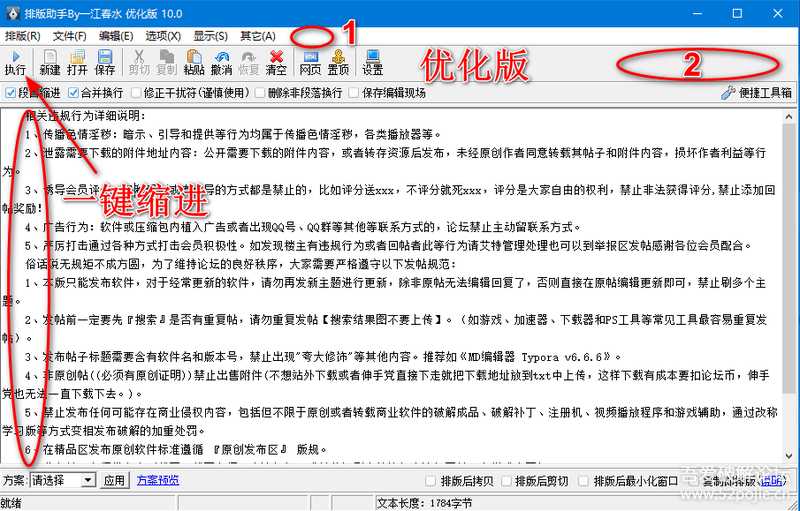The image size is (800, 511).
Task: Open the 便捷工具箱 toolbox
Action: [x=756, y=93]
